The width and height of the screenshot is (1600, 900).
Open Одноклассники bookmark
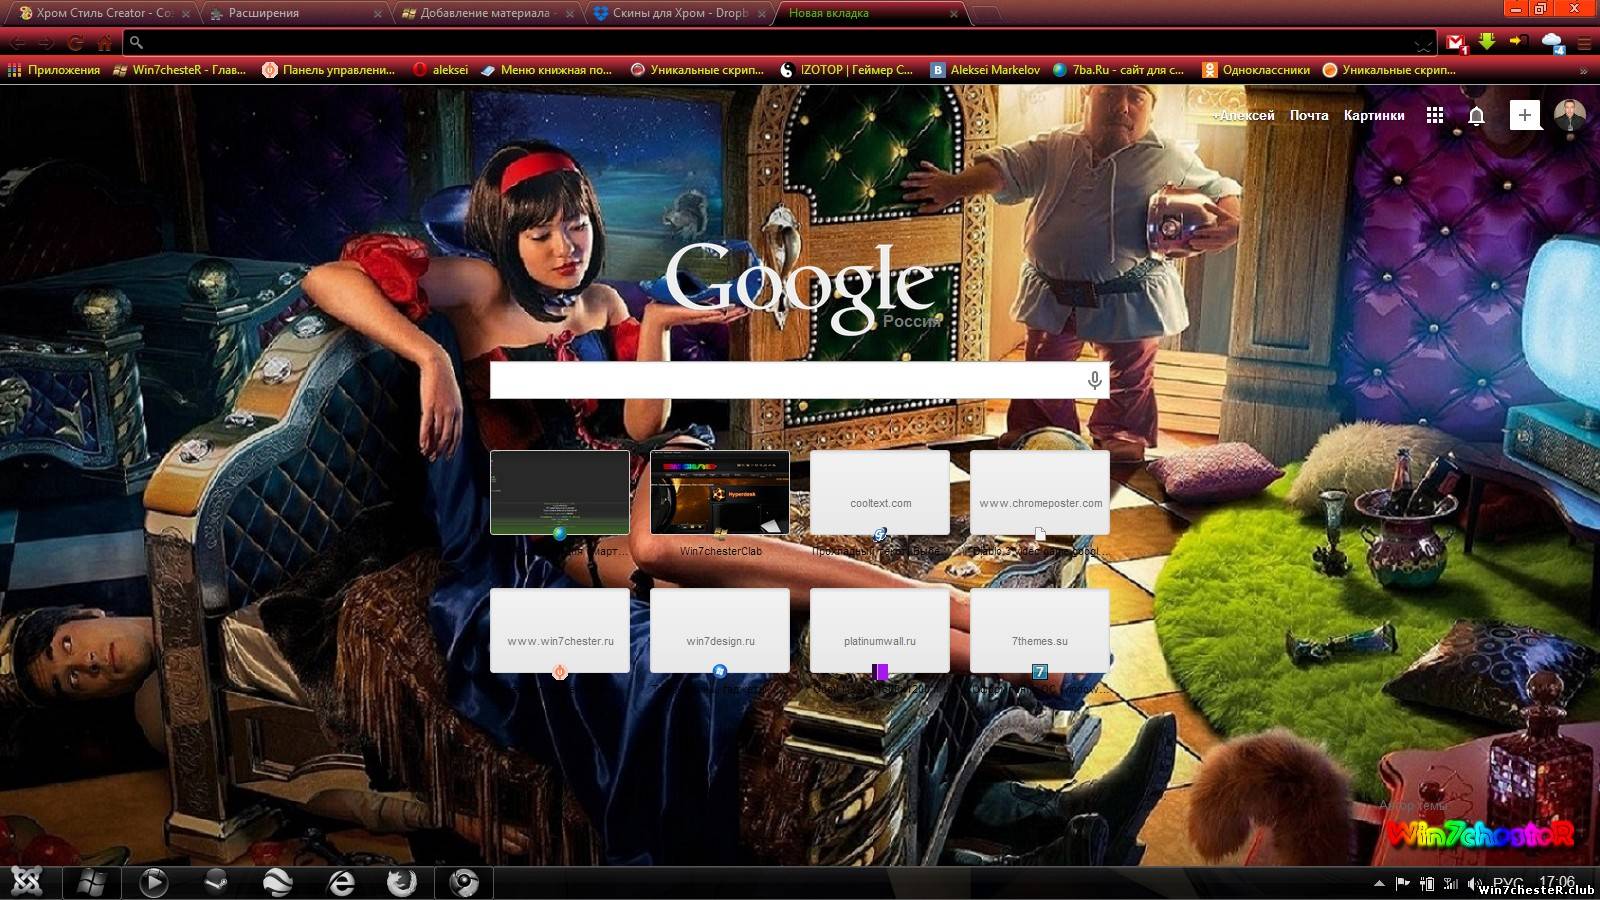1256,70
